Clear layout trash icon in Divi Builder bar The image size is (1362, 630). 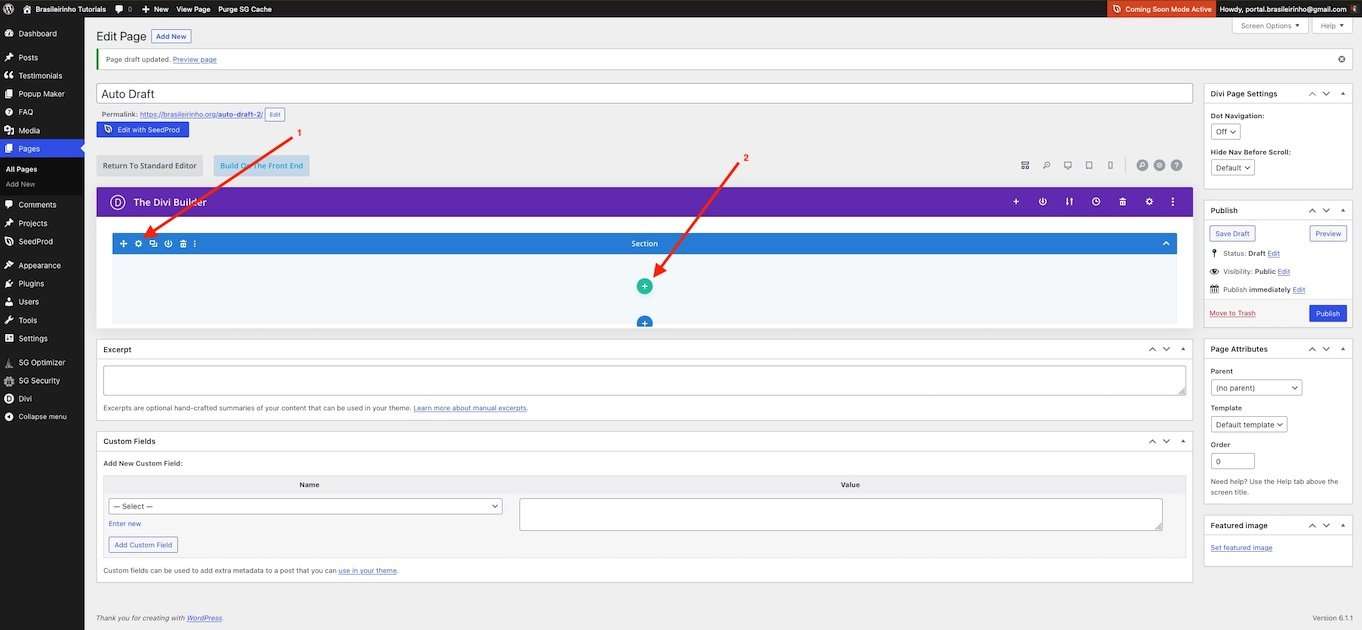[x=1122, y=202]
